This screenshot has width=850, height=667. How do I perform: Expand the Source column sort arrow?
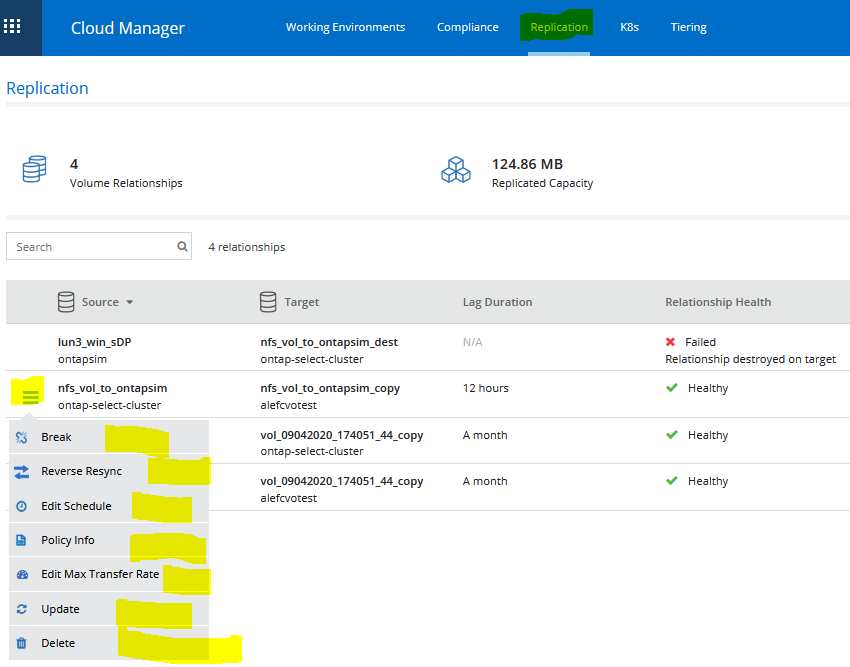click(x=130, y=302)
